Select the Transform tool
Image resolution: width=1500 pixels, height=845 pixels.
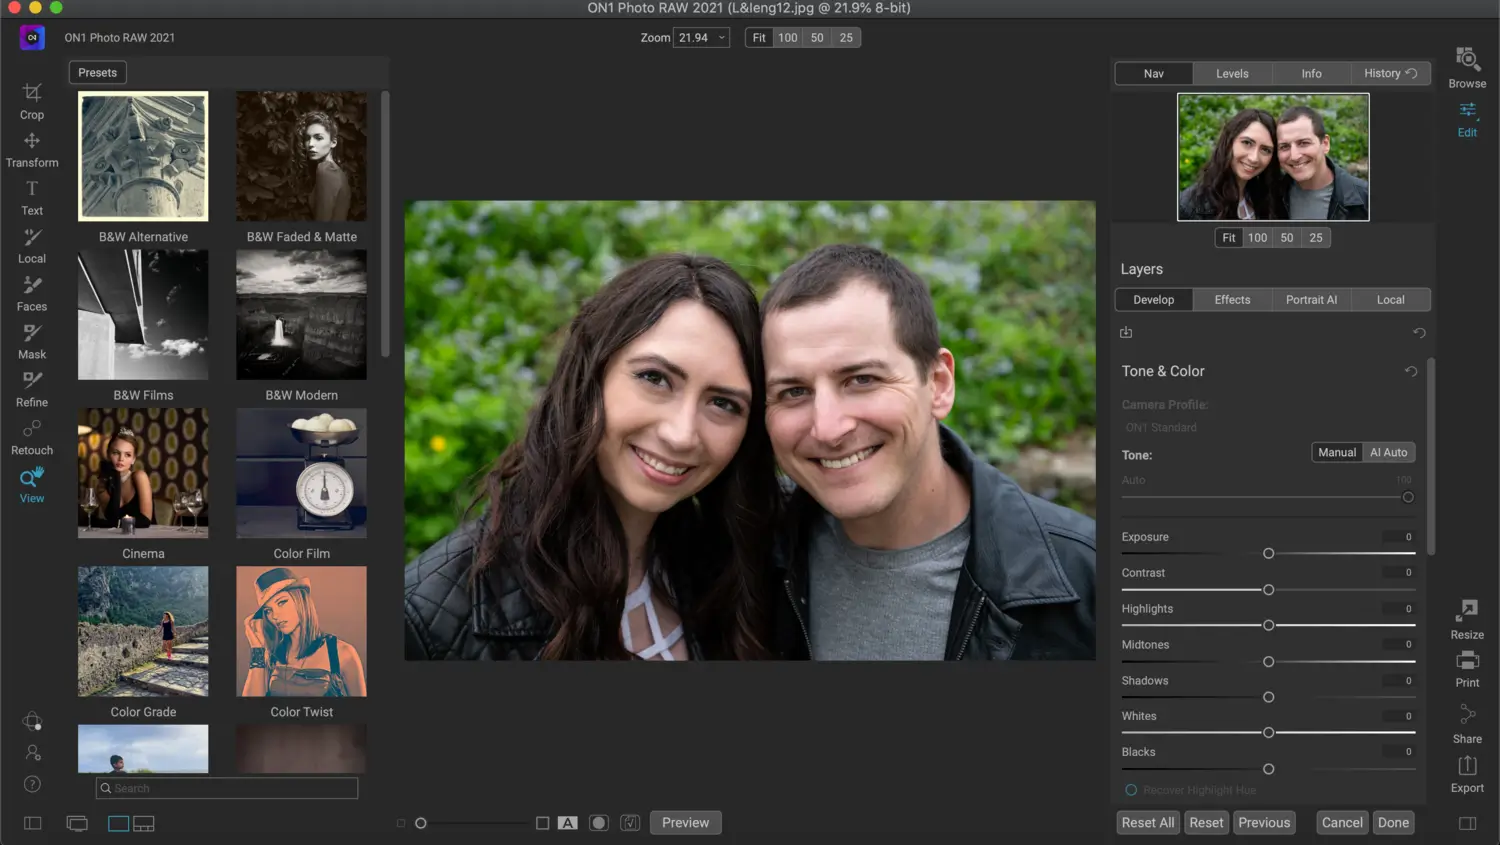[x=31, y=151]
